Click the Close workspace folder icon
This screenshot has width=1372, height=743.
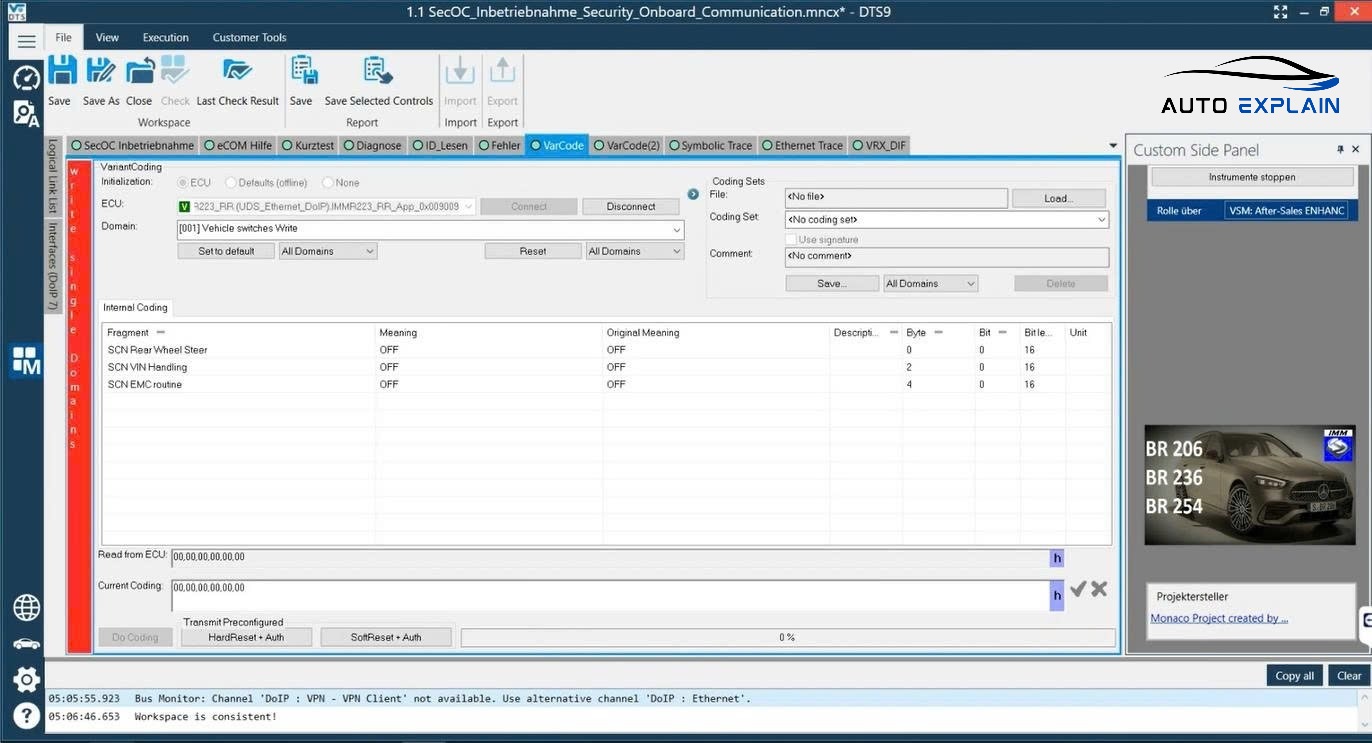139,72
